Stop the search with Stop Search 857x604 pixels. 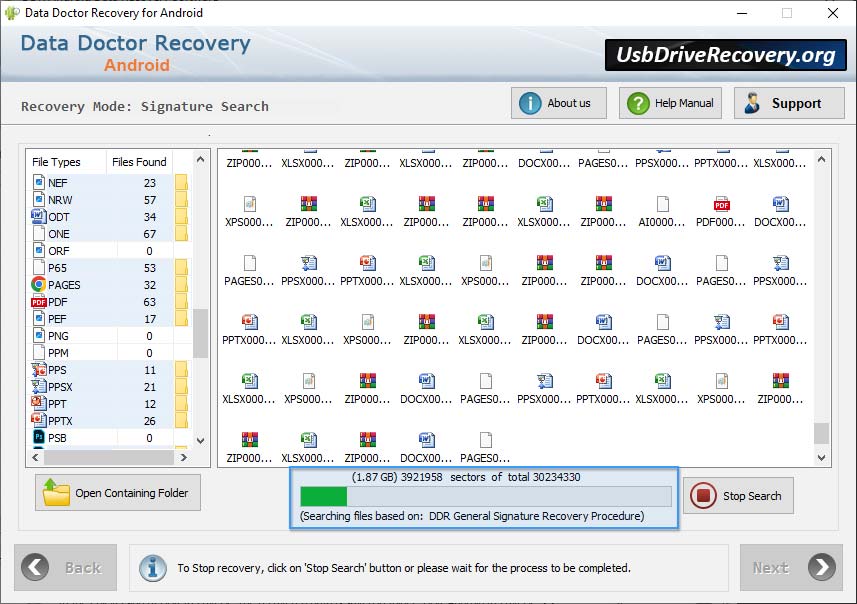pyautogui.click(x=738, y=496)
